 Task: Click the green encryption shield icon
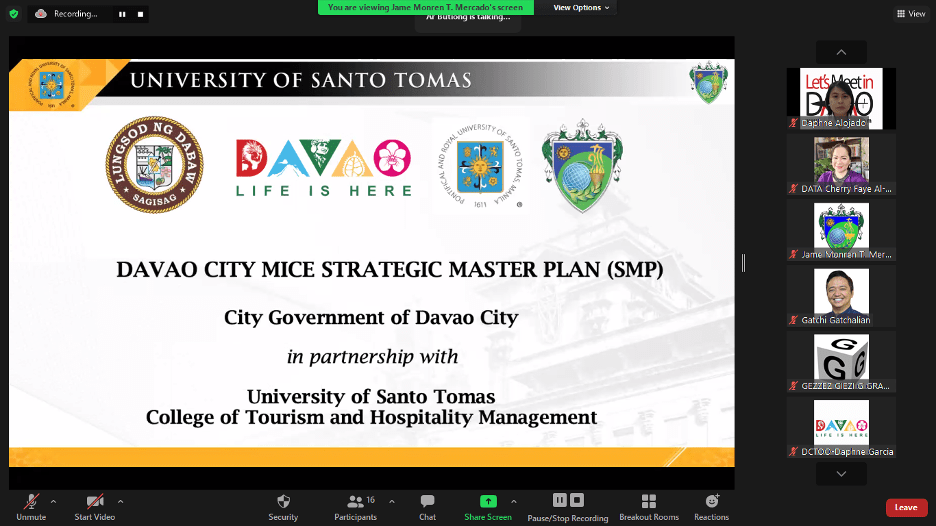click(x=14, y=14)
